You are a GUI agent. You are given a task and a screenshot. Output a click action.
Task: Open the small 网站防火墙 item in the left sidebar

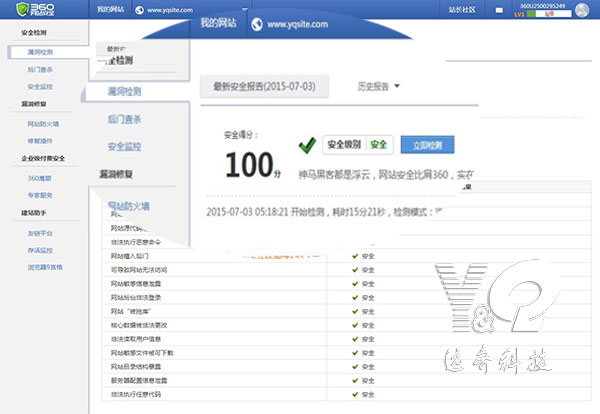click(43, 124)
